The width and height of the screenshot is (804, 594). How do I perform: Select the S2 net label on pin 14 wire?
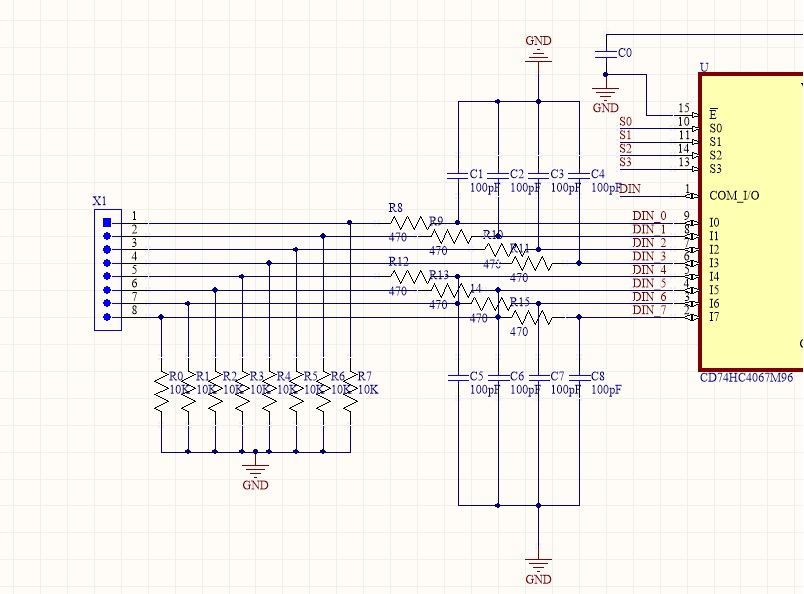pyautogui.click(x=626, y=149)
